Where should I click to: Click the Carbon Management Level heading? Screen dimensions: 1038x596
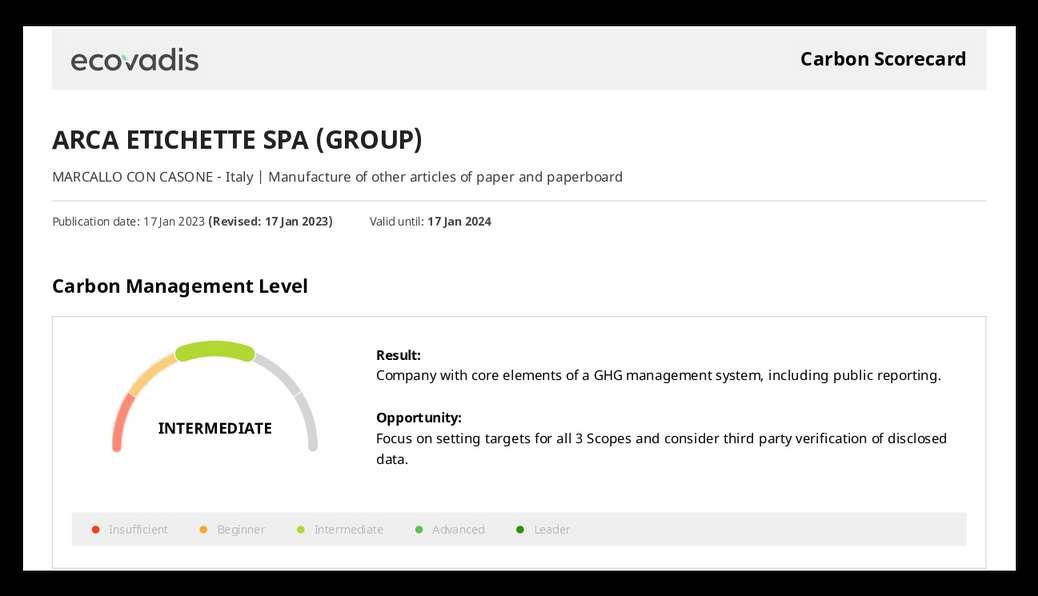click(180, 286)
